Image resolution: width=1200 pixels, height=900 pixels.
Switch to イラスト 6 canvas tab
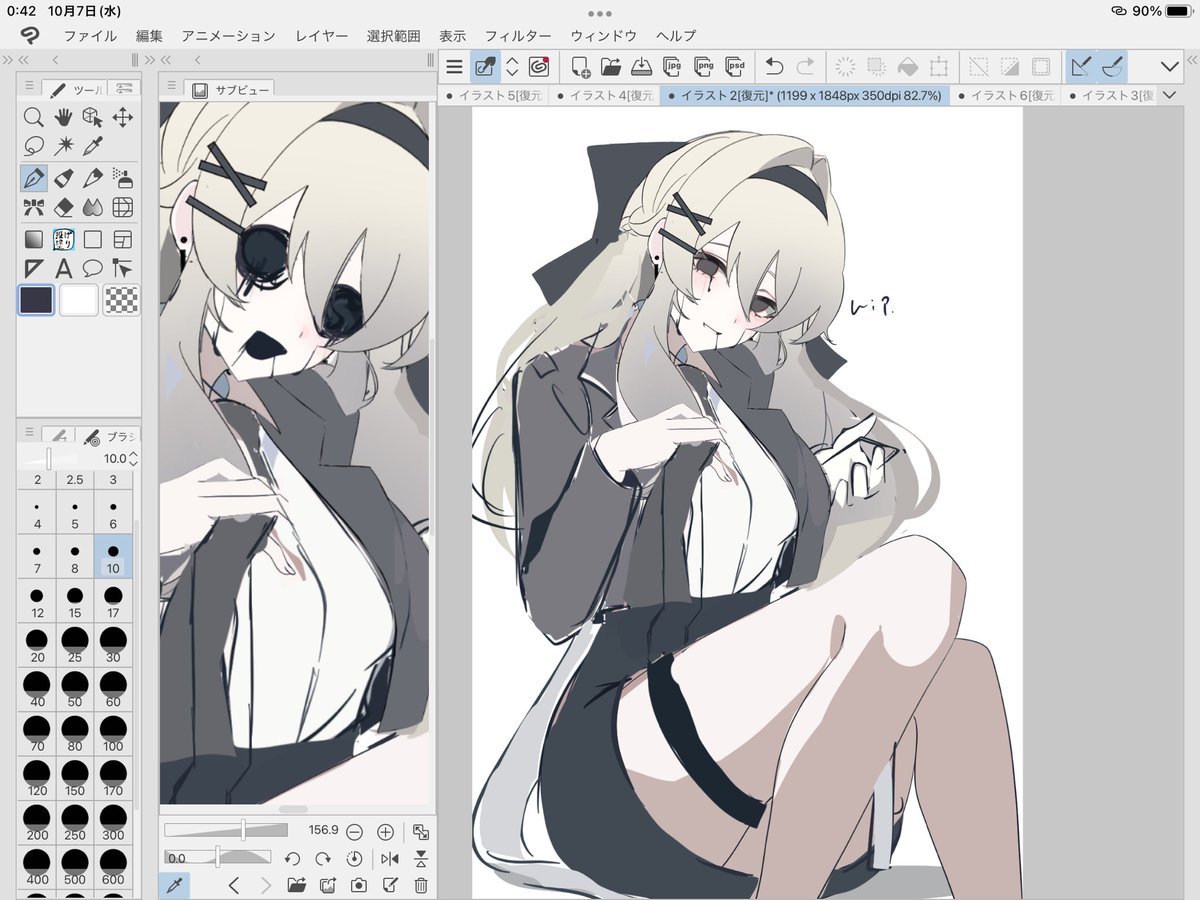(1006, 95)
